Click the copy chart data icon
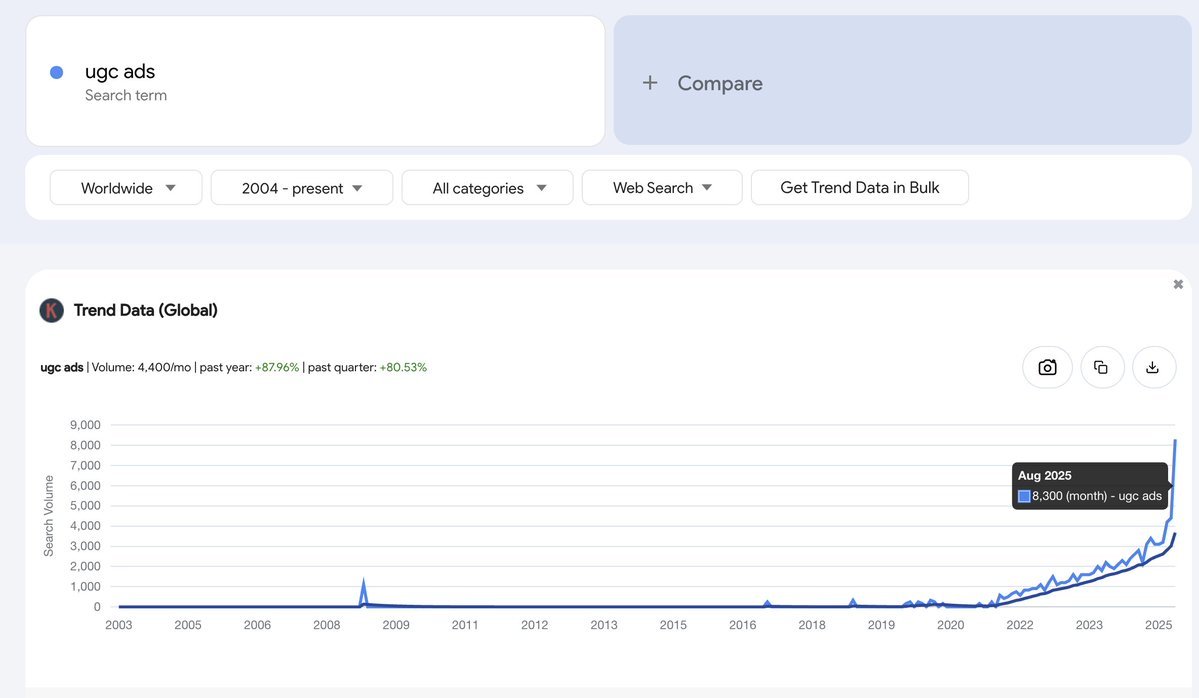1199x698 pixels. click(1101, 367)
